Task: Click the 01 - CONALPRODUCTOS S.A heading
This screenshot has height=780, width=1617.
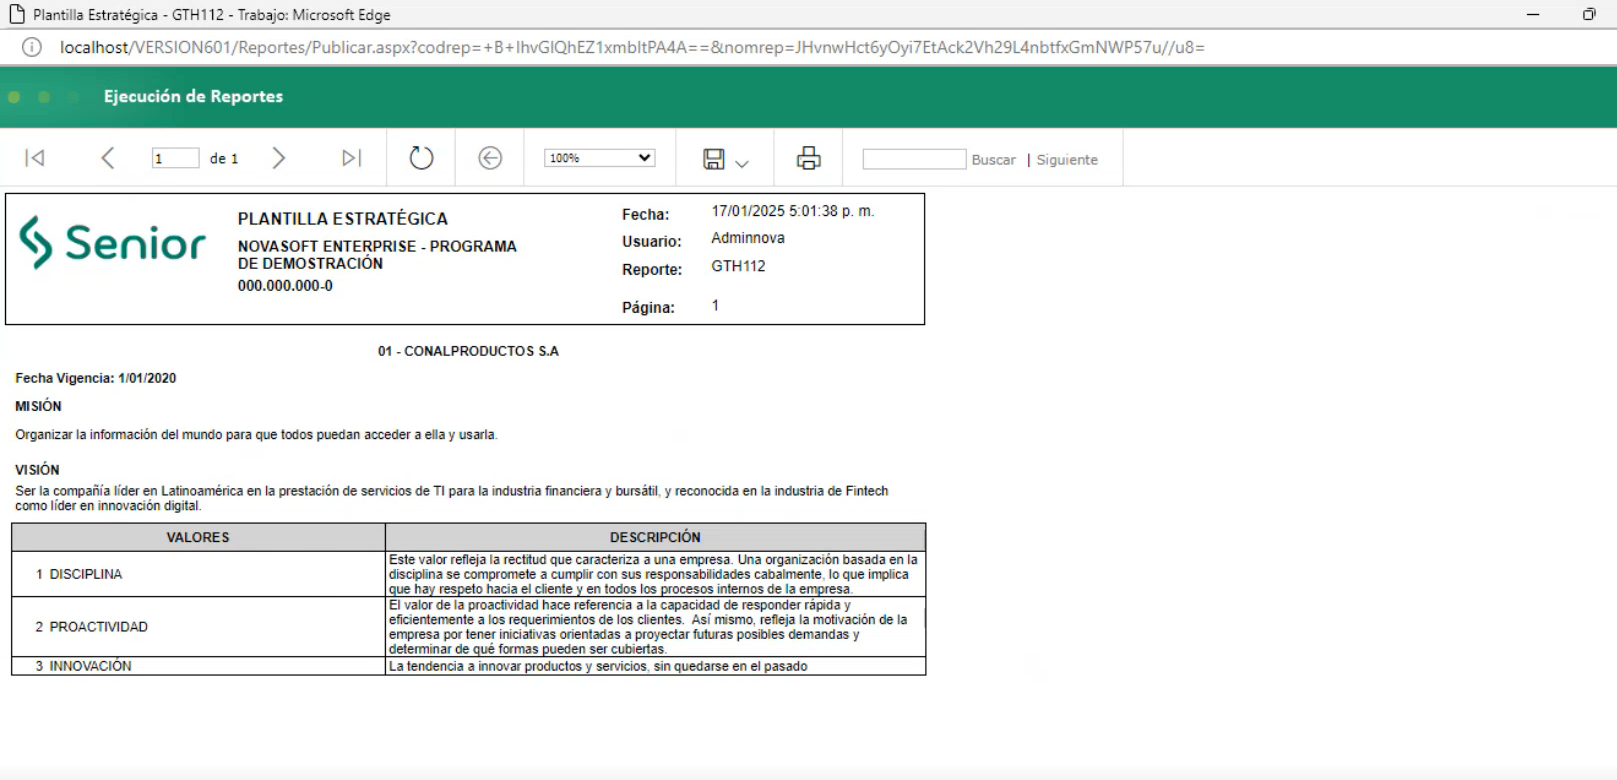Action: [468, 351]
